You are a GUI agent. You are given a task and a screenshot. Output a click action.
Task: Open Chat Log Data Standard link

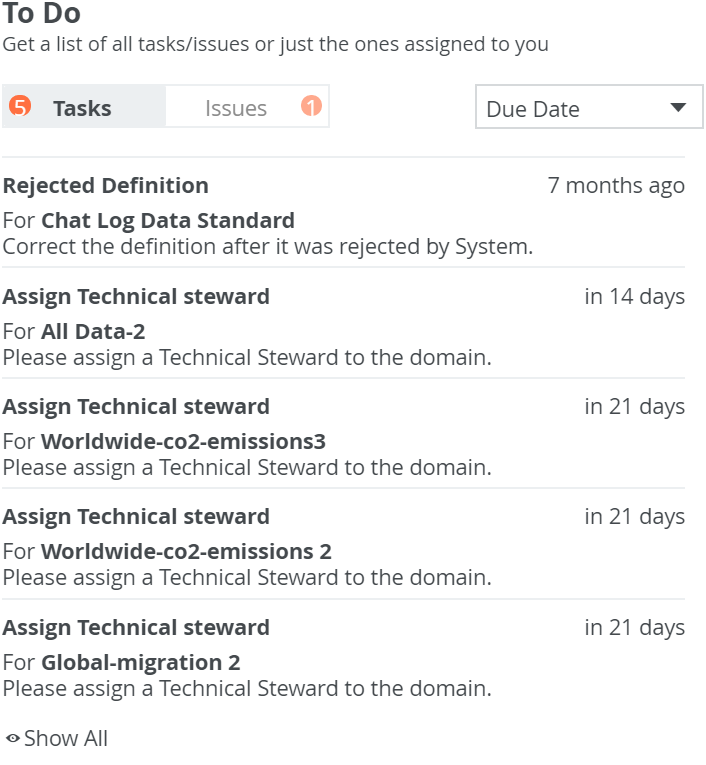tap(168, 220)
